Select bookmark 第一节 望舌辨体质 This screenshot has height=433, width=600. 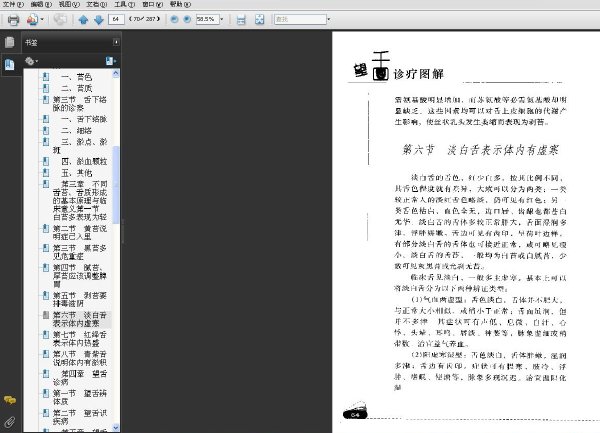coord(80,397)
